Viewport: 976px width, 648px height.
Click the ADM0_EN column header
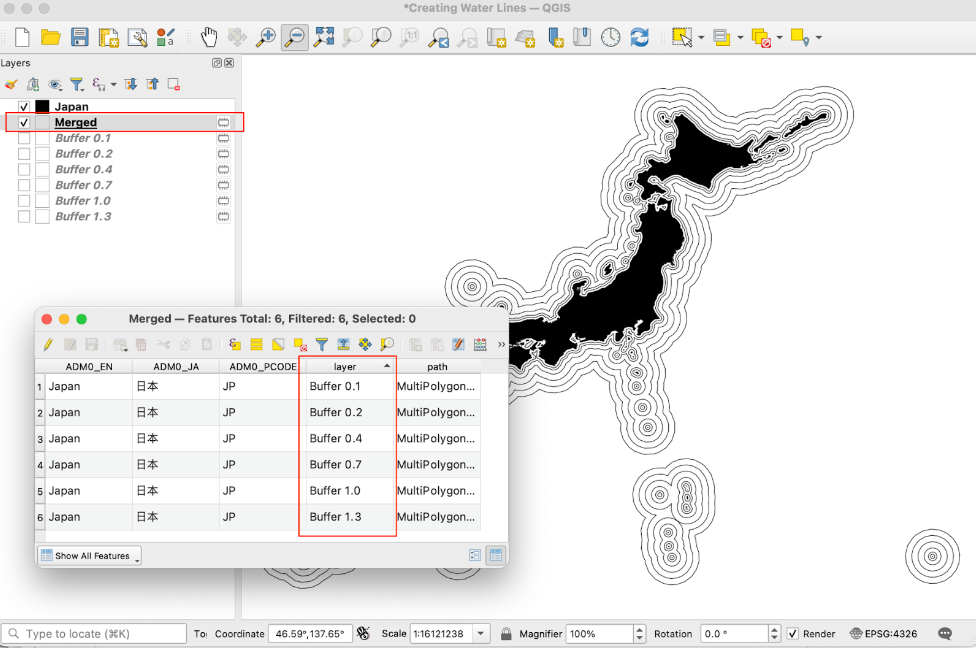click(88, 367)
